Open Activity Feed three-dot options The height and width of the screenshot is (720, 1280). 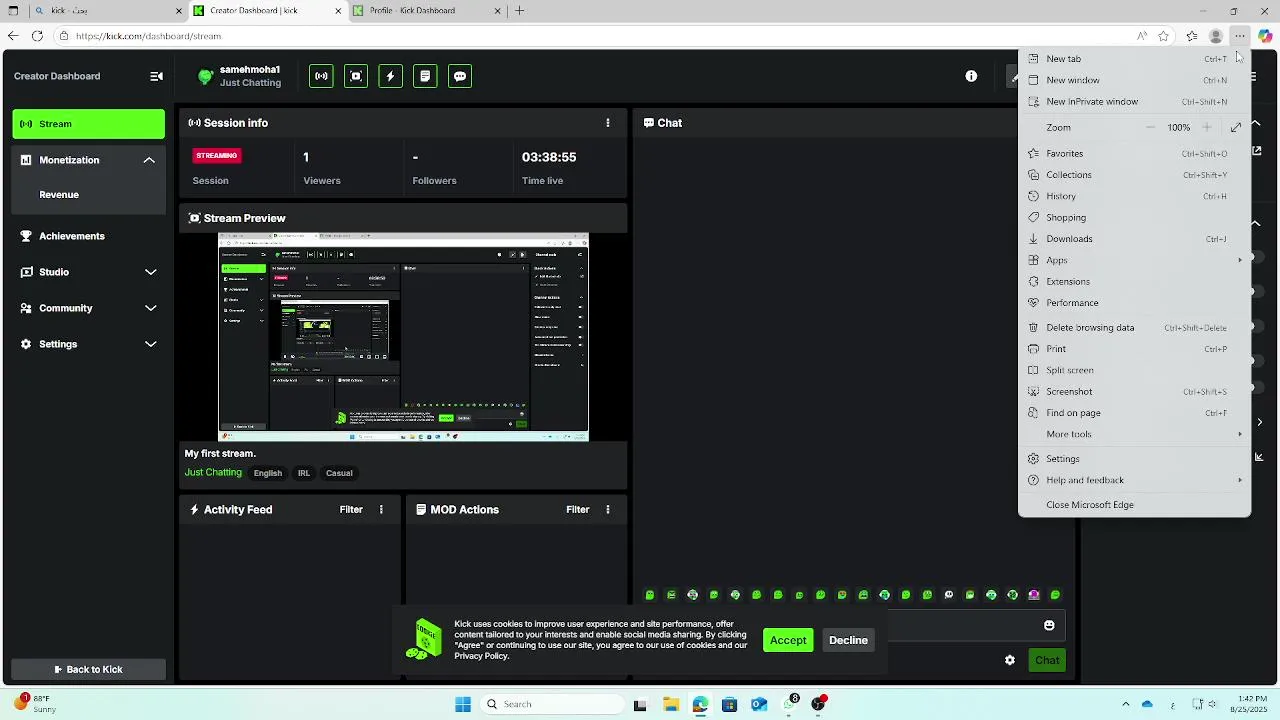[x=381, y=510]
